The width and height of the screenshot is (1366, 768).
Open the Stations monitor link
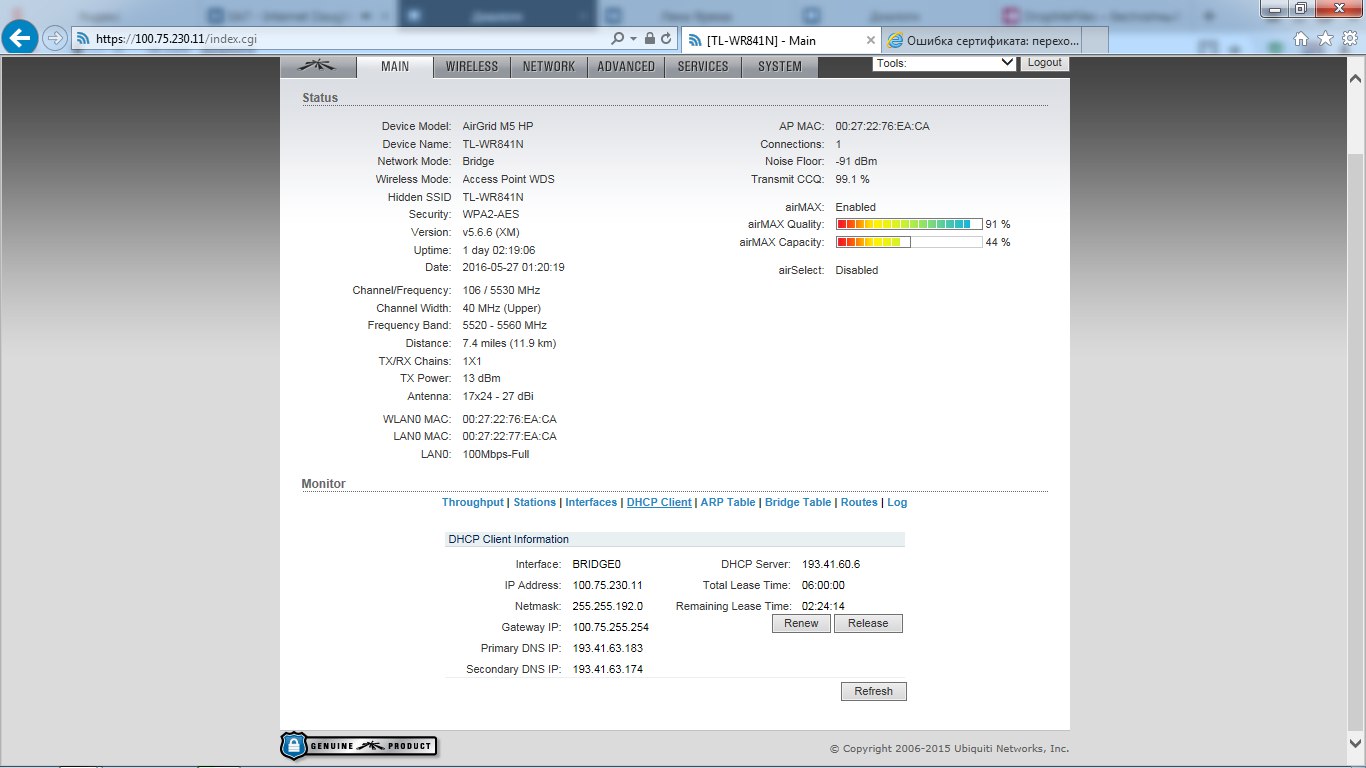(535, 502)
